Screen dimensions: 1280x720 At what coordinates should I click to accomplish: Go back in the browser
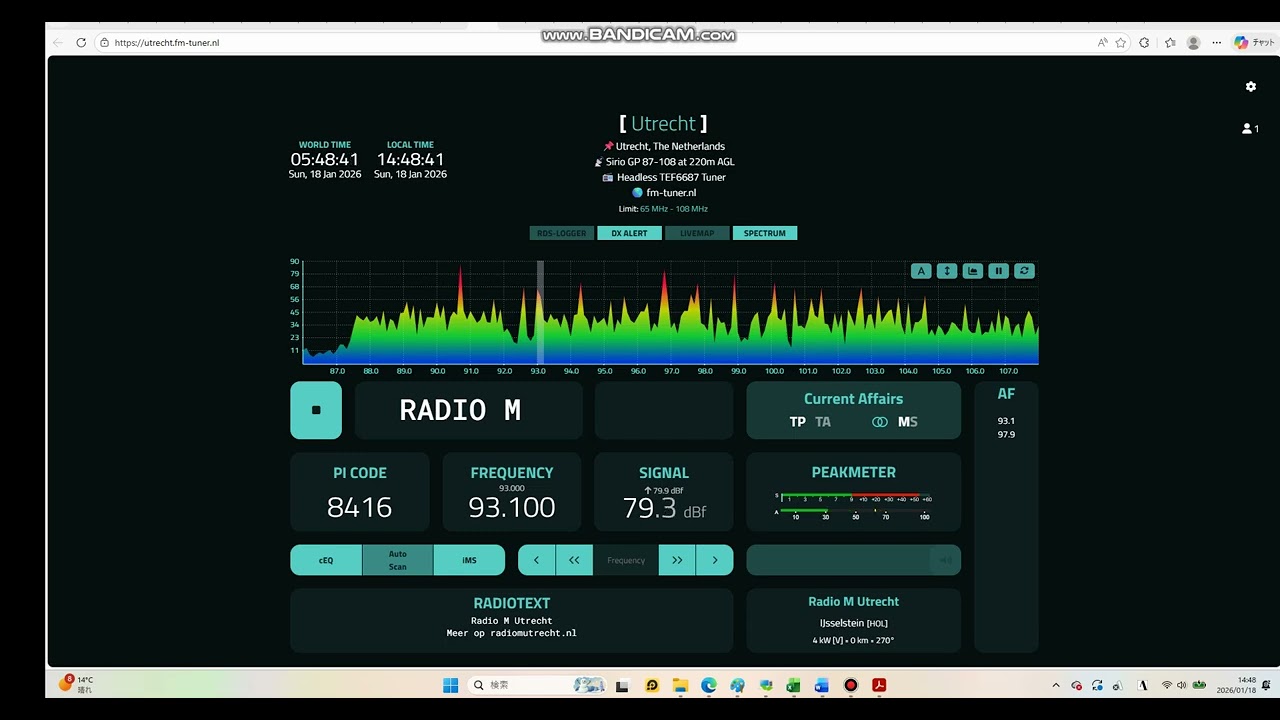pyautogui.click(x=58, y=43)
